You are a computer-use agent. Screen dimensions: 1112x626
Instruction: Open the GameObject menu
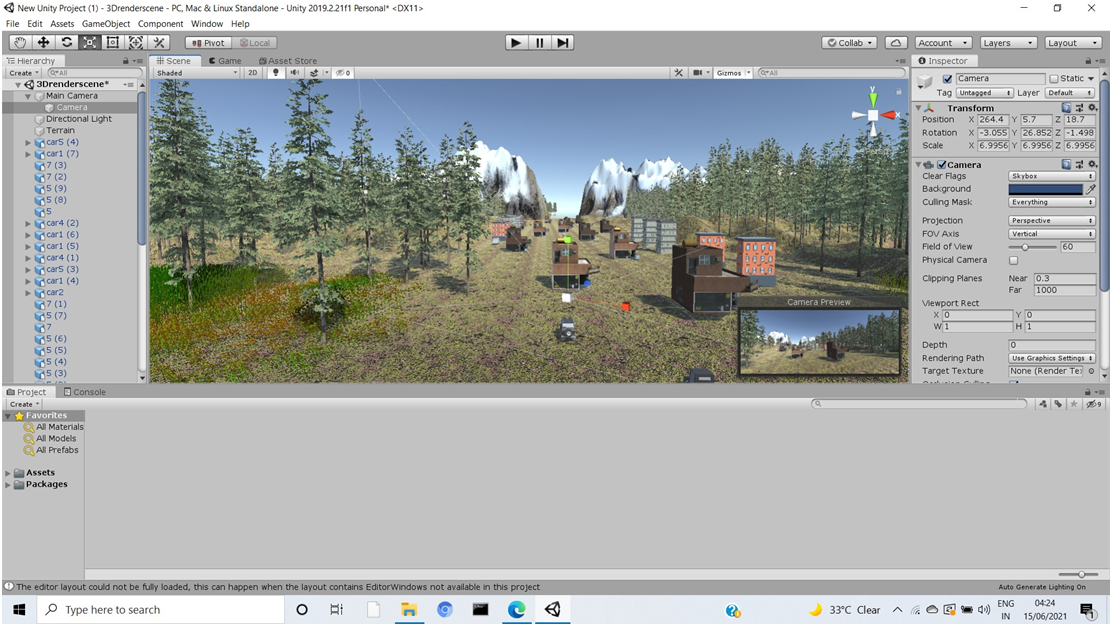click(106, 23)
